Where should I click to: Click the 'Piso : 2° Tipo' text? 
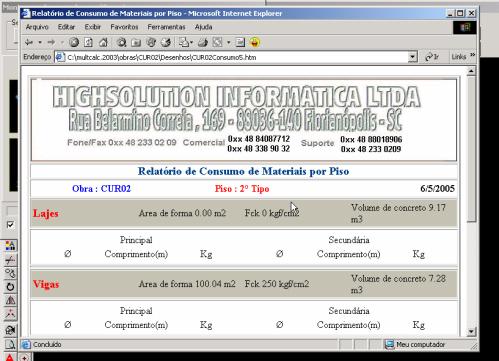(242, 189)
